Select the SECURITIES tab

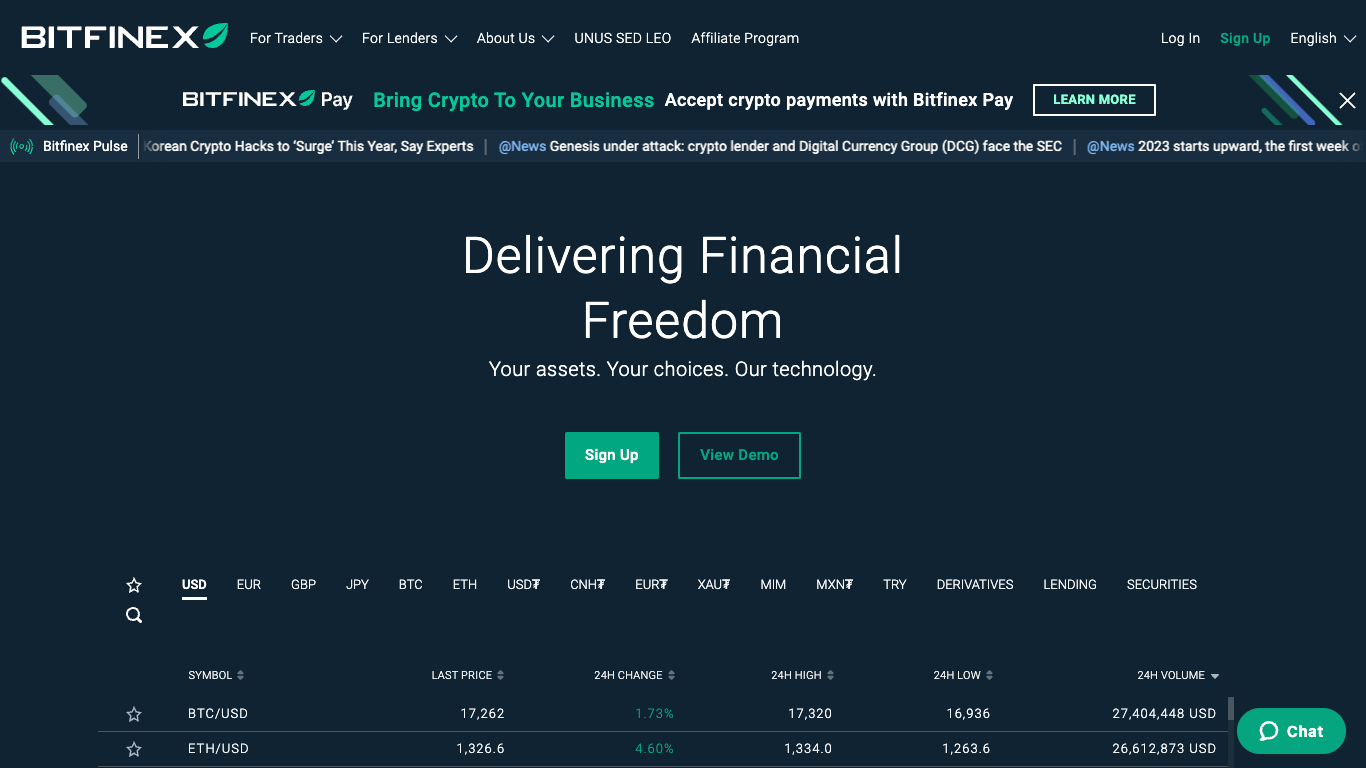(1162, 585)
